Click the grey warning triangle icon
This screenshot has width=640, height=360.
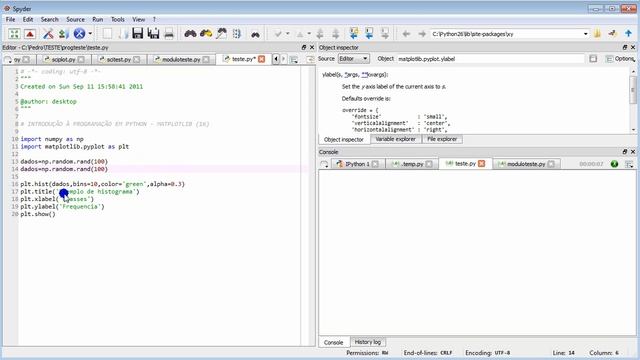coord(300,34)
